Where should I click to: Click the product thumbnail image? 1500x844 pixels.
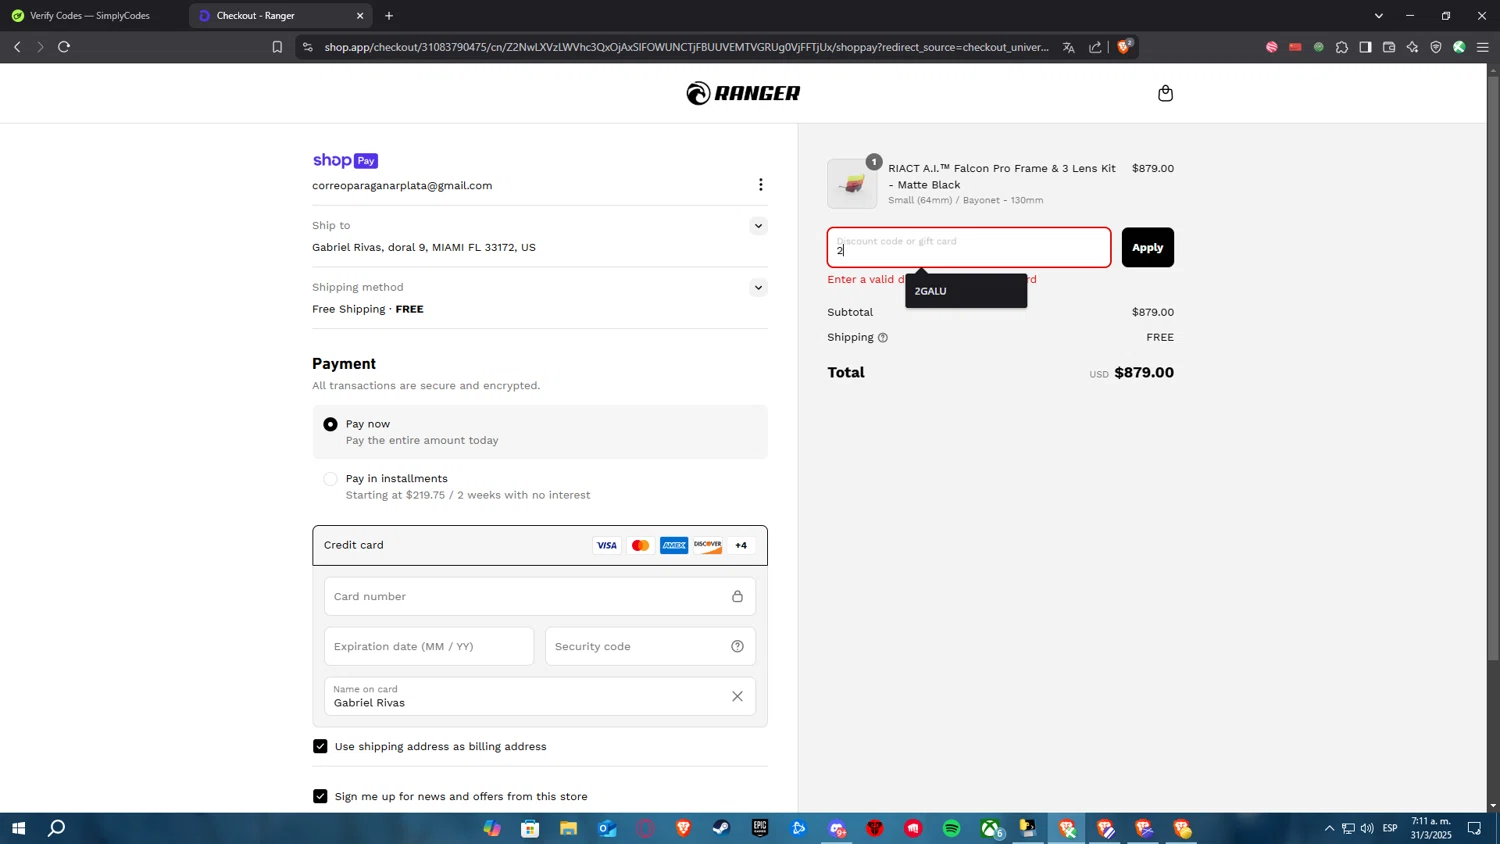click(852, 184)
